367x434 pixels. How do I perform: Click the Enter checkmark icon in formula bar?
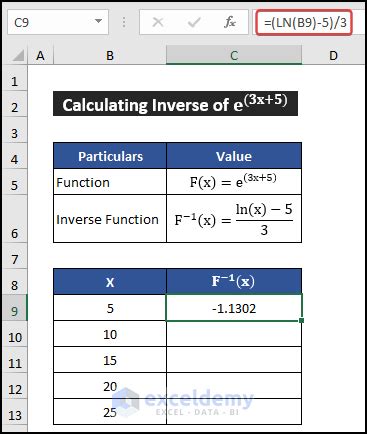click(x=194, y=22)
